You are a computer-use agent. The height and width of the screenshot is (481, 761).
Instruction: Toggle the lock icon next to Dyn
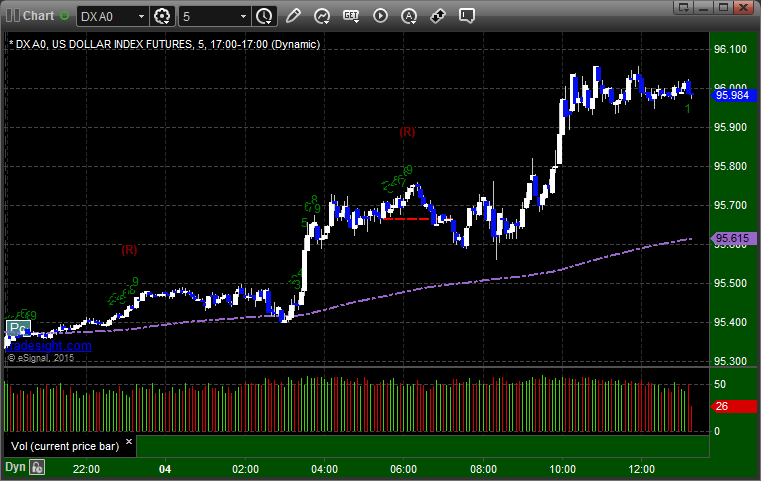coord(37,467)
